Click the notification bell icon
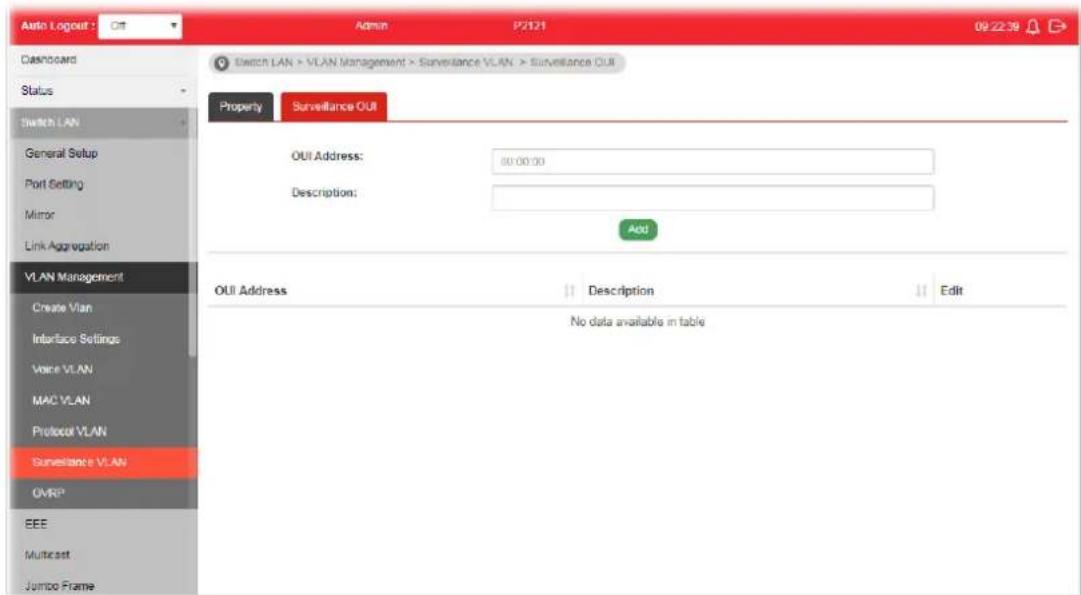Screen dimensions: 1081x595 pos(1032,26)
